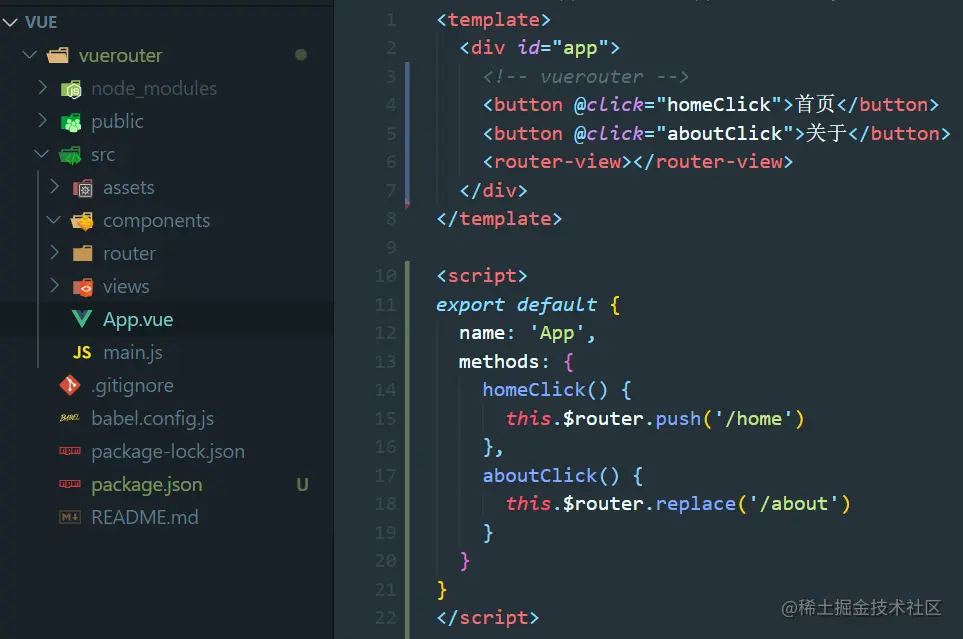Screen dimensions: 963x639
Task: Click the vuerouter folder icon
Action: 58,56
